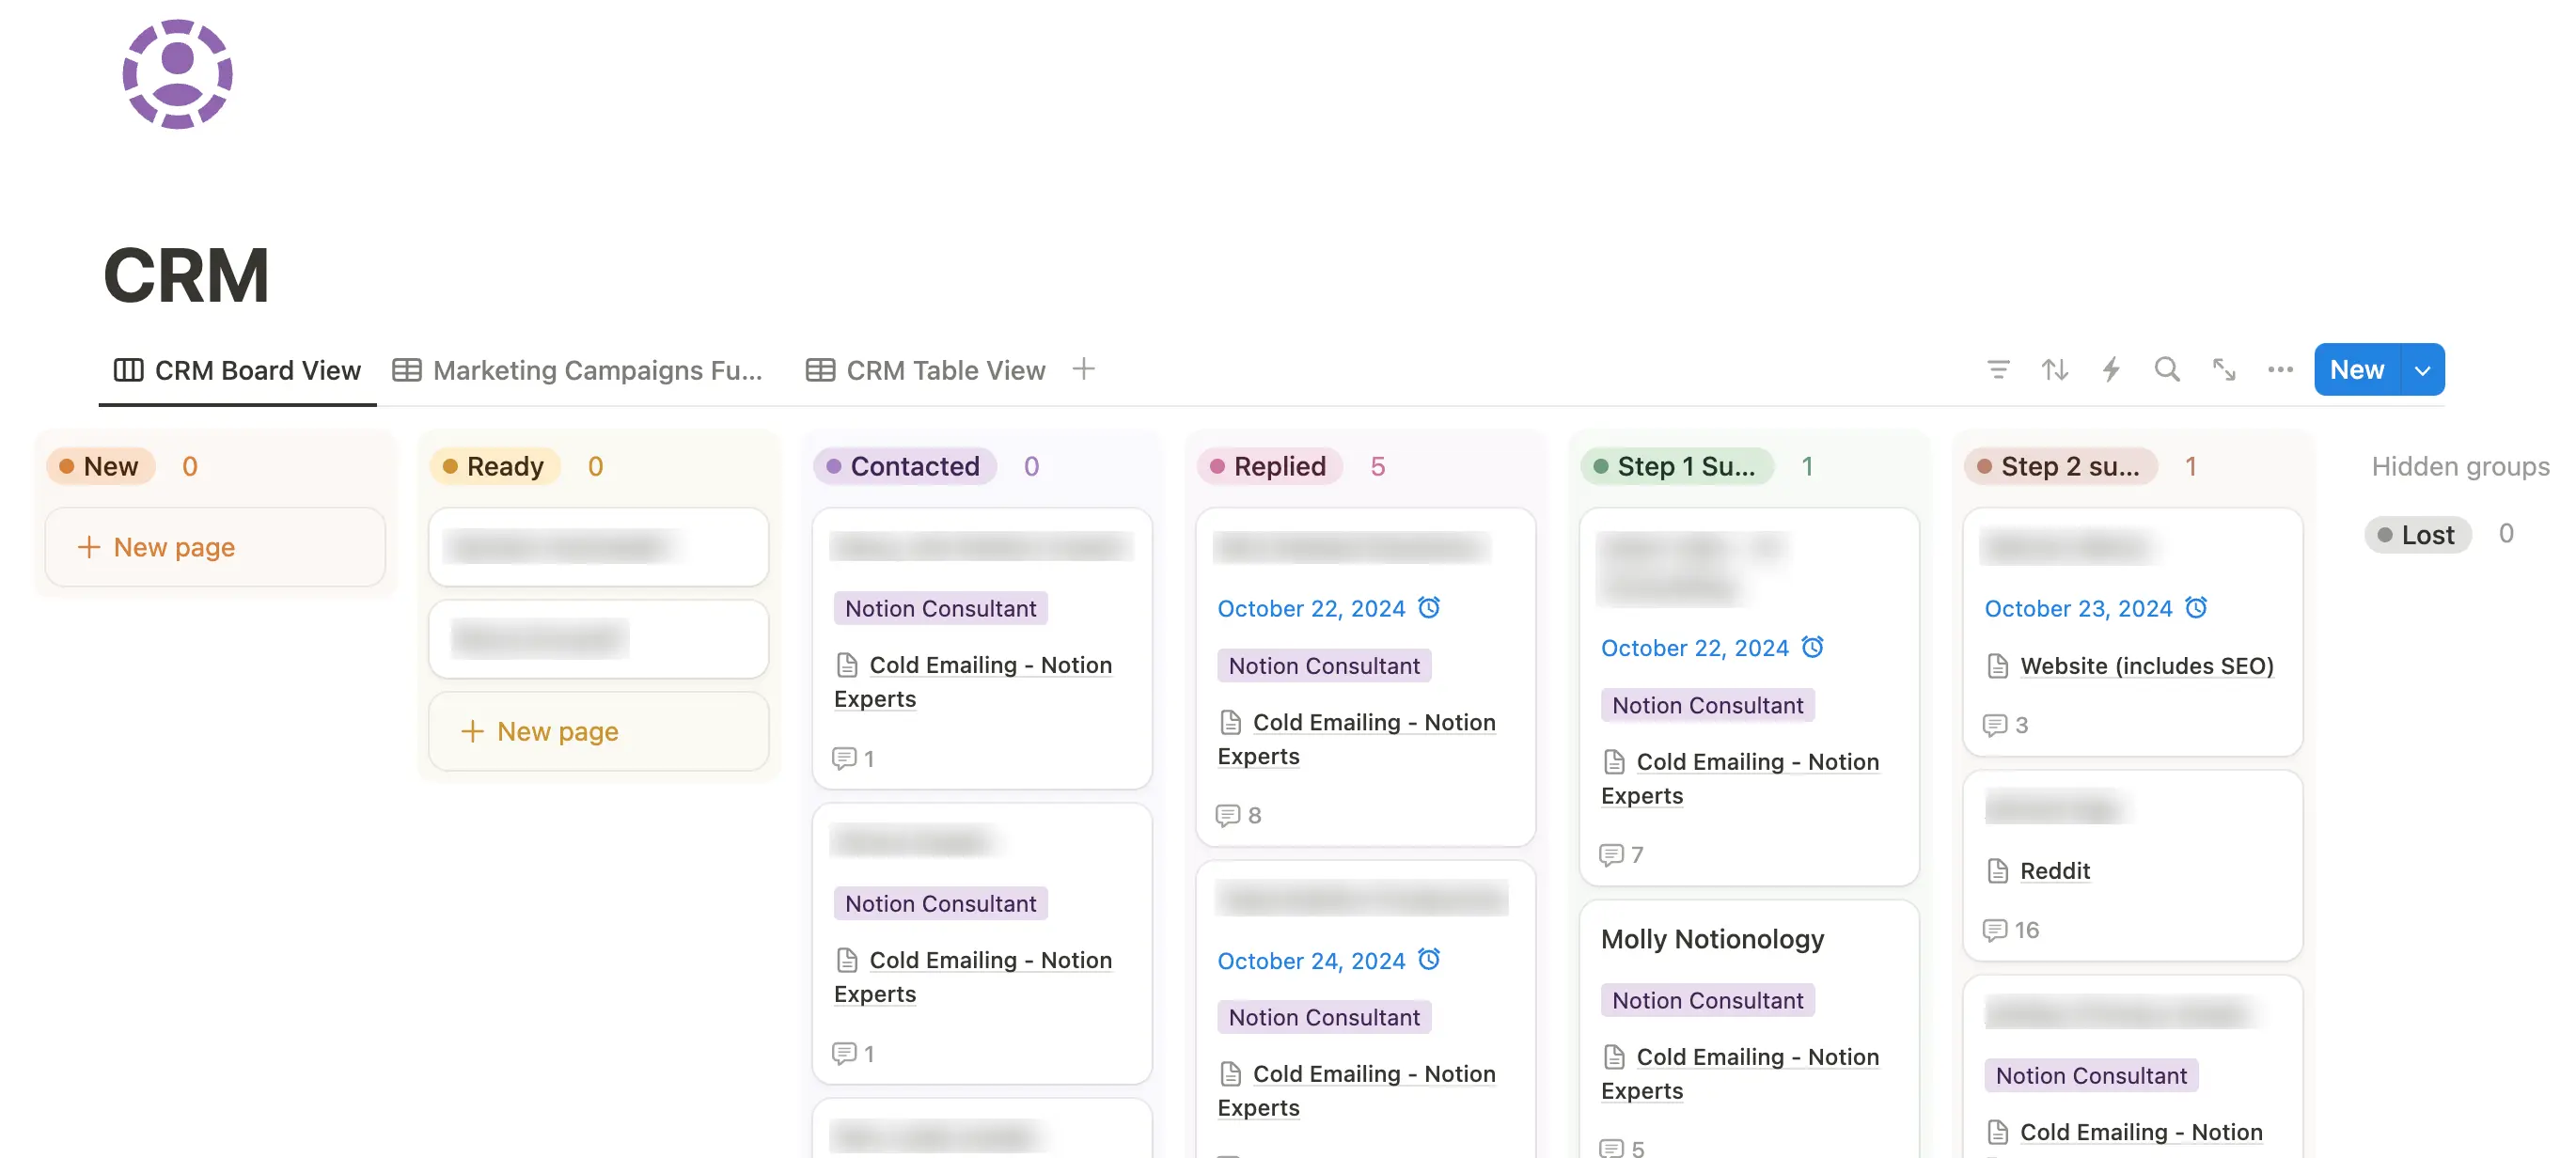
Task: Open the search icon in the toolbar
Action: 2166,369
